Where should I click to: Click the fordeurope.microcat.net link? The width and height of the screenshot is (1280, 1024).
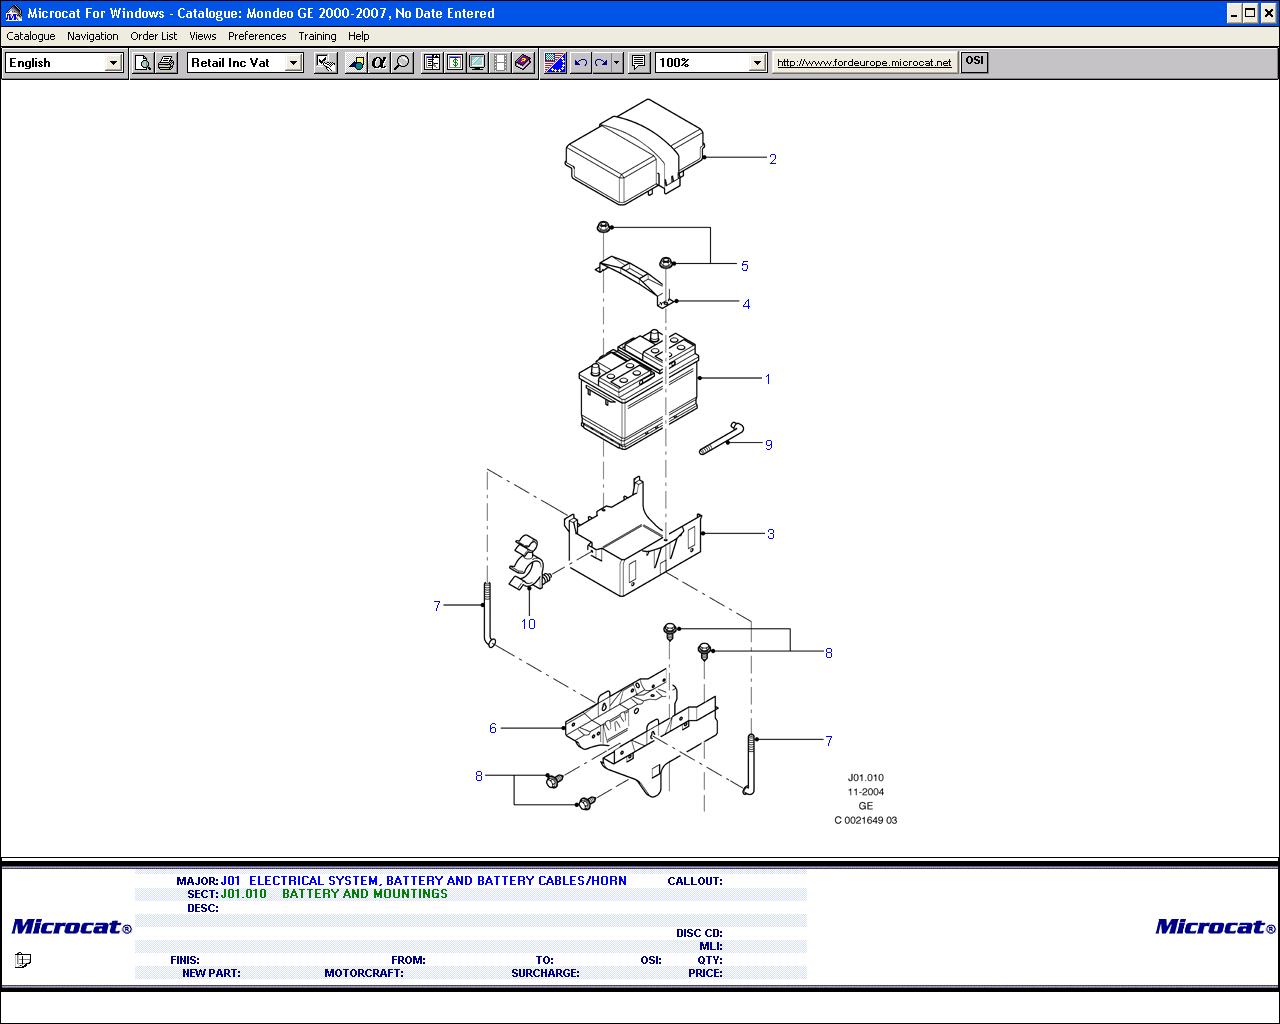coord(864,62)
